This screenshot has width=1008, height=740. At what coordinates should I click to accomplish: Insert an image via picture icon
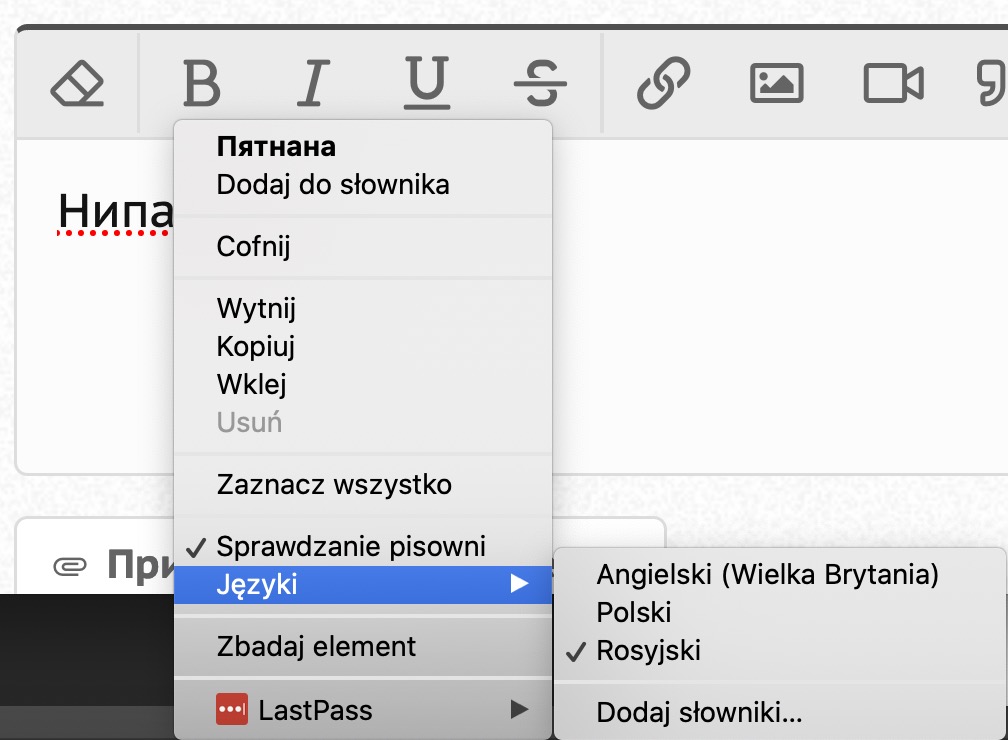coord(777,83)
